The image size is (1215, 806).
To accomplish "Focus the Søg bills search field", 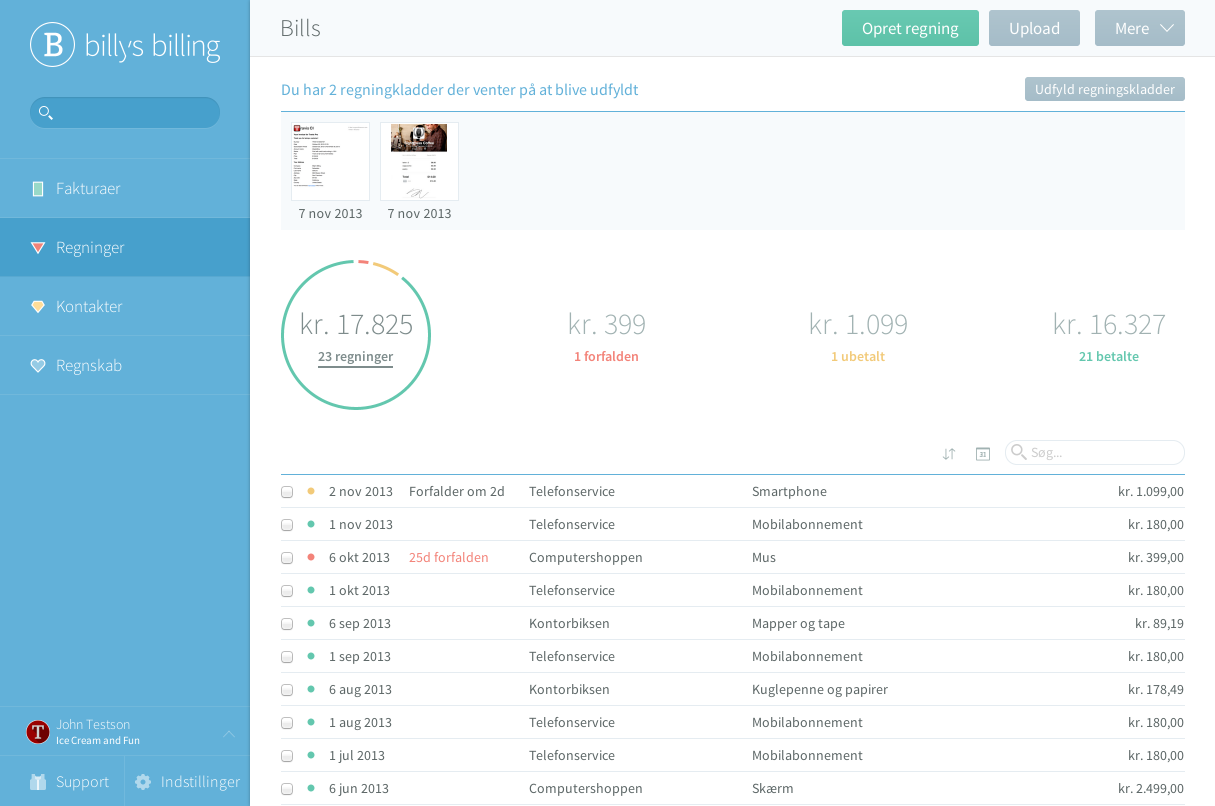I will tap(1095, 453).
